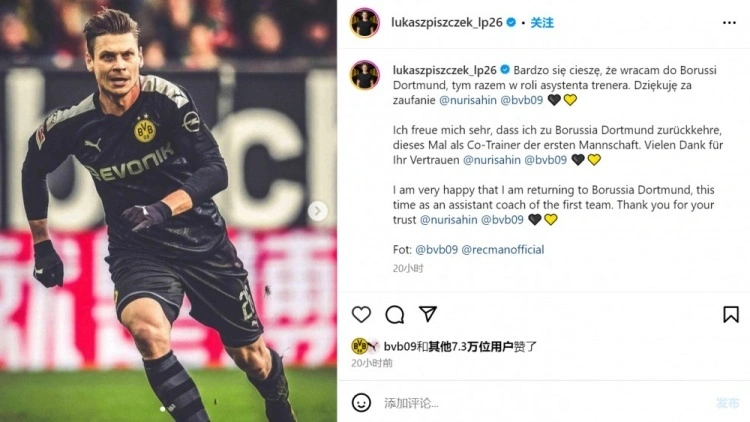Advance to the next photo in carousel

[317, 211]
